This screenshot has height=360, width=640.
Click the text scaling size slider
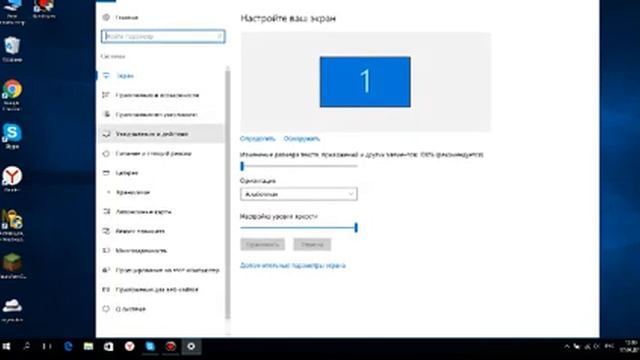[299, 166]
